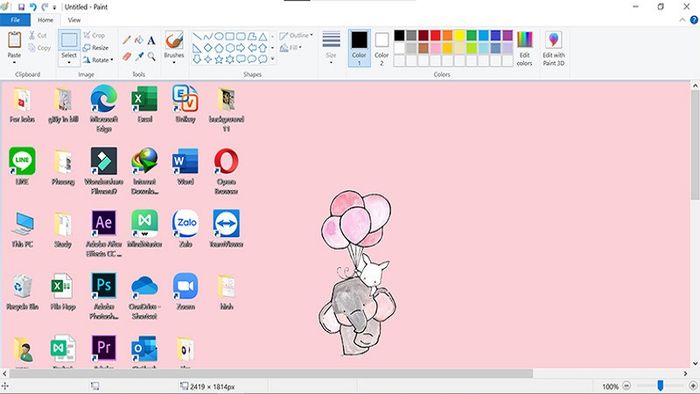This screenshot has width=700, height=394.
Task: Open the Paste dropdown arrow
Action: click(x=14, y=62)
